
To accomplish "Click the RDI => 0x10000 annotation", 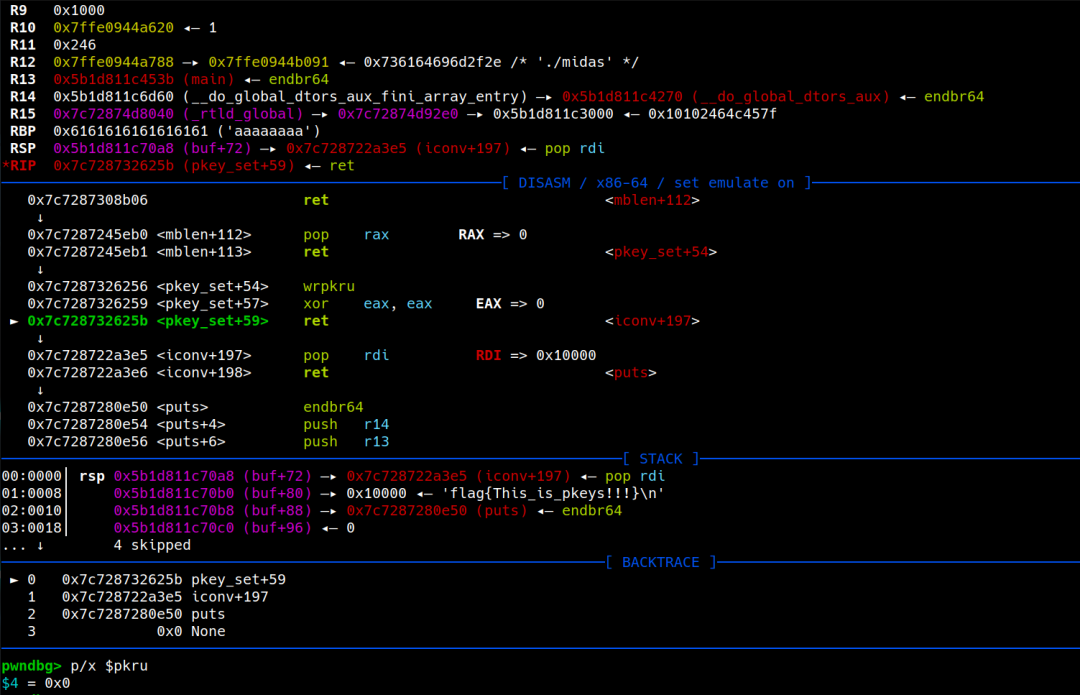I will click(x=536, y=355).
